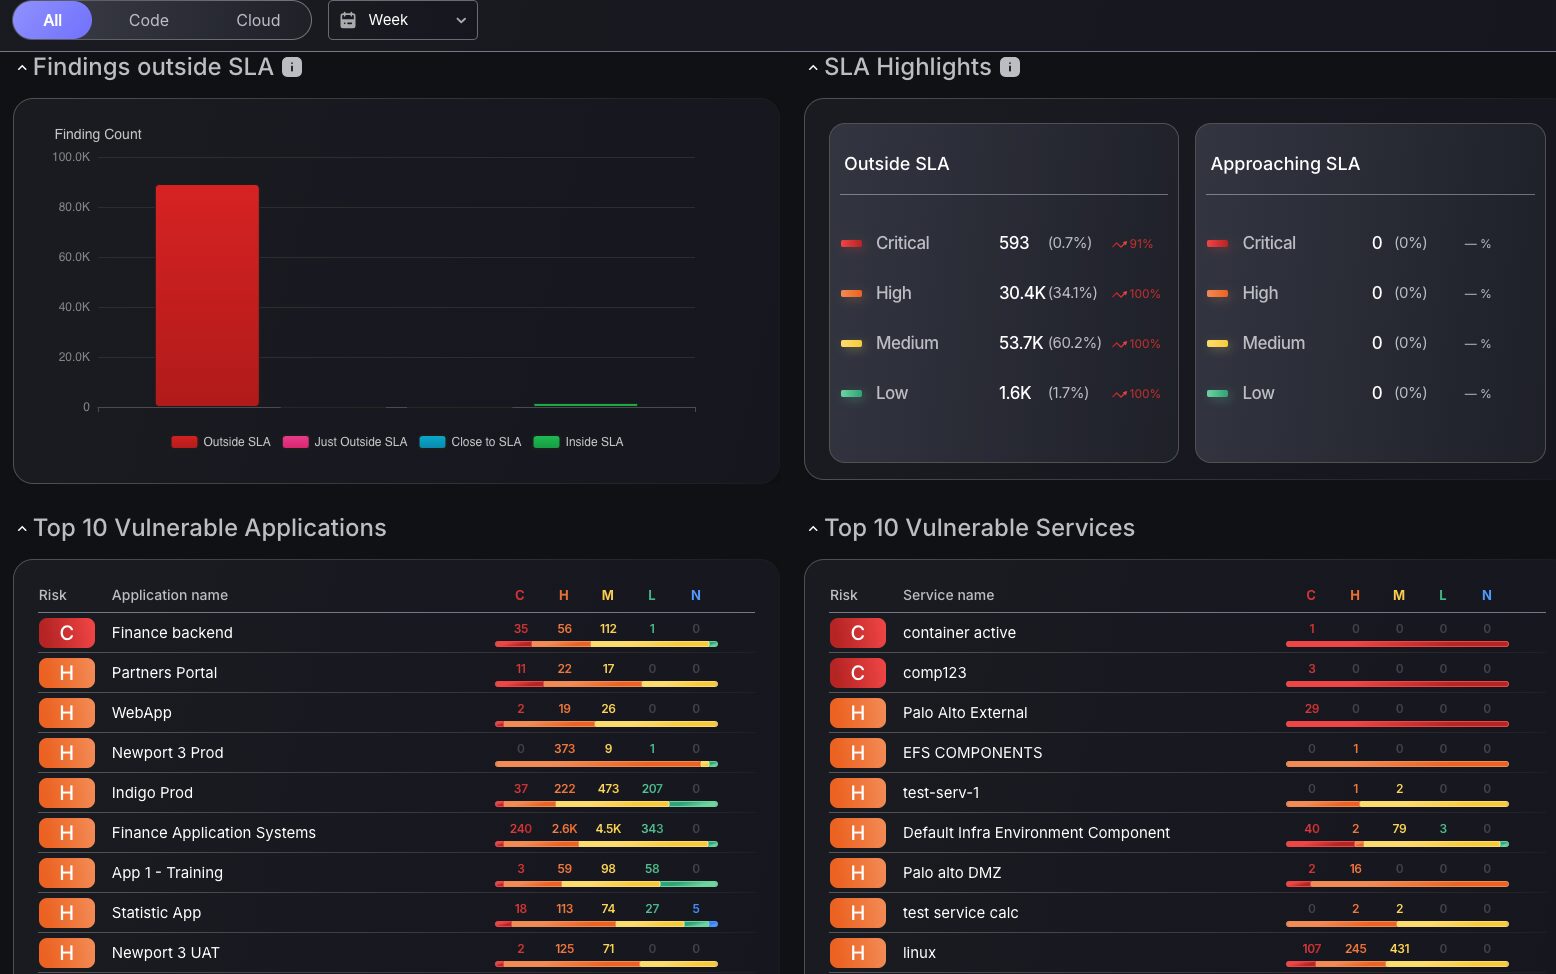
Task: Toggle Outside SLA legend series
Action: [x=221, y=442]
